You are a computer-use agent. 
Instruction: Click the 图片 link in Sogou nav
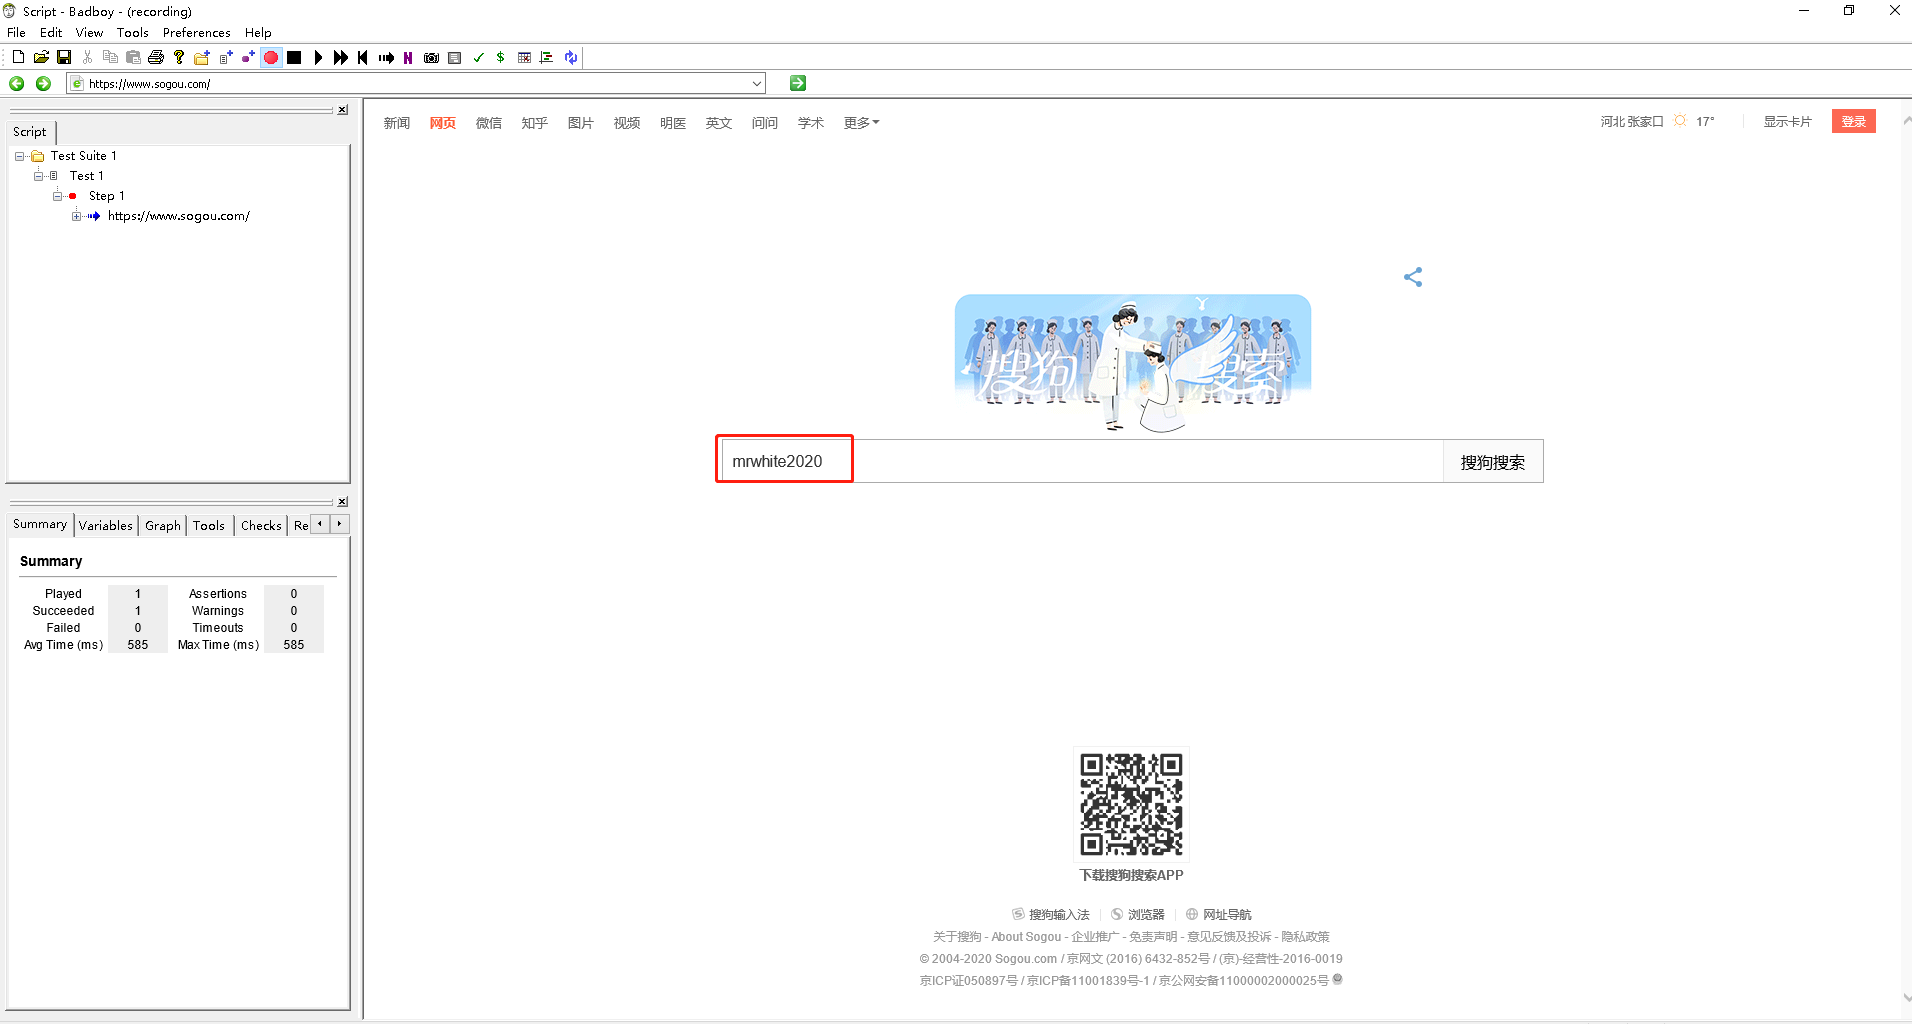click(x=581, y=123)
